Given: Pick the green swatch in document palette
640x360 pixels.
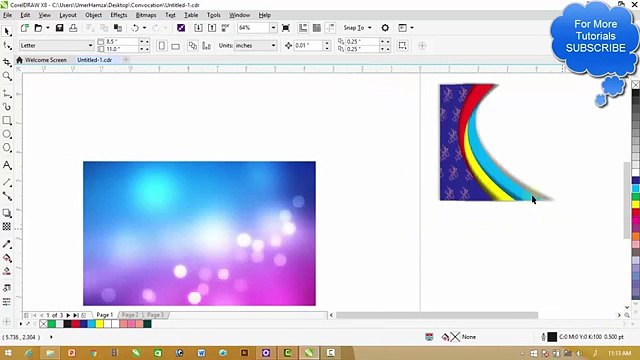Looking at the screenshot, I should 51,324.
